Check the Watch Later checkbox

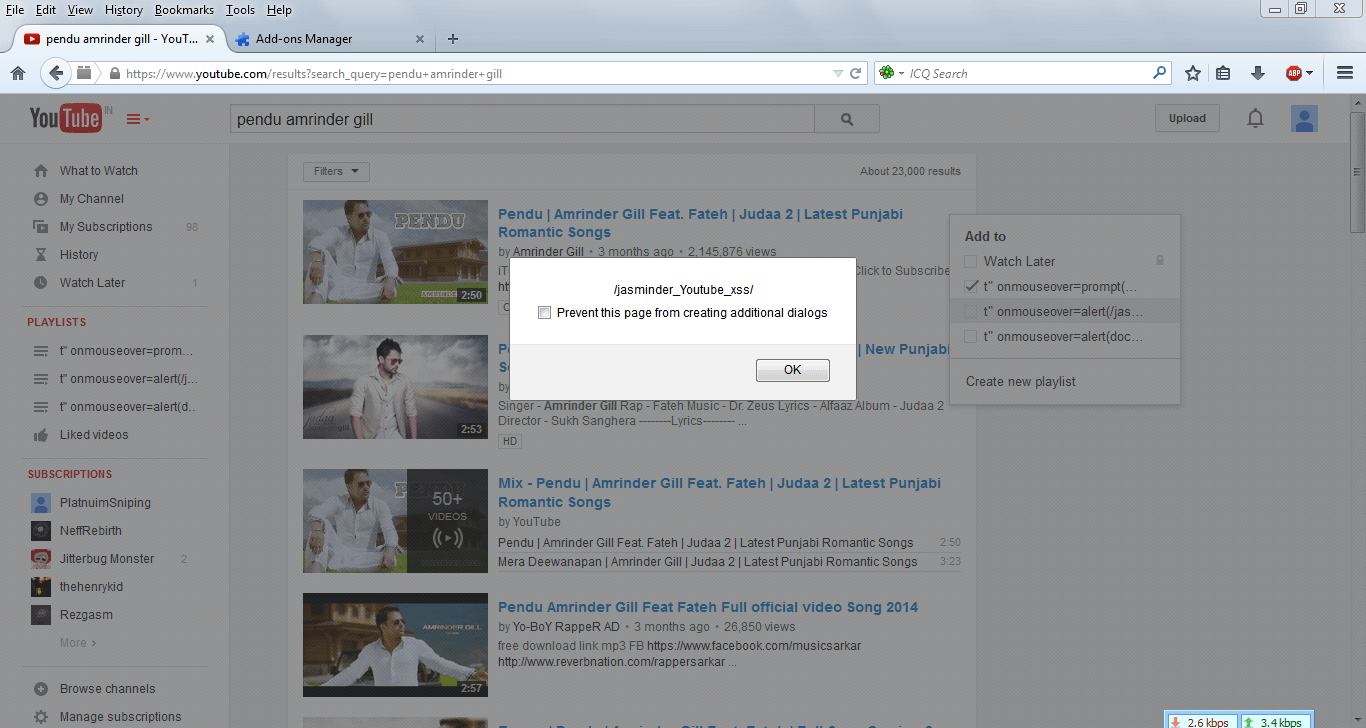coord(971,261)
